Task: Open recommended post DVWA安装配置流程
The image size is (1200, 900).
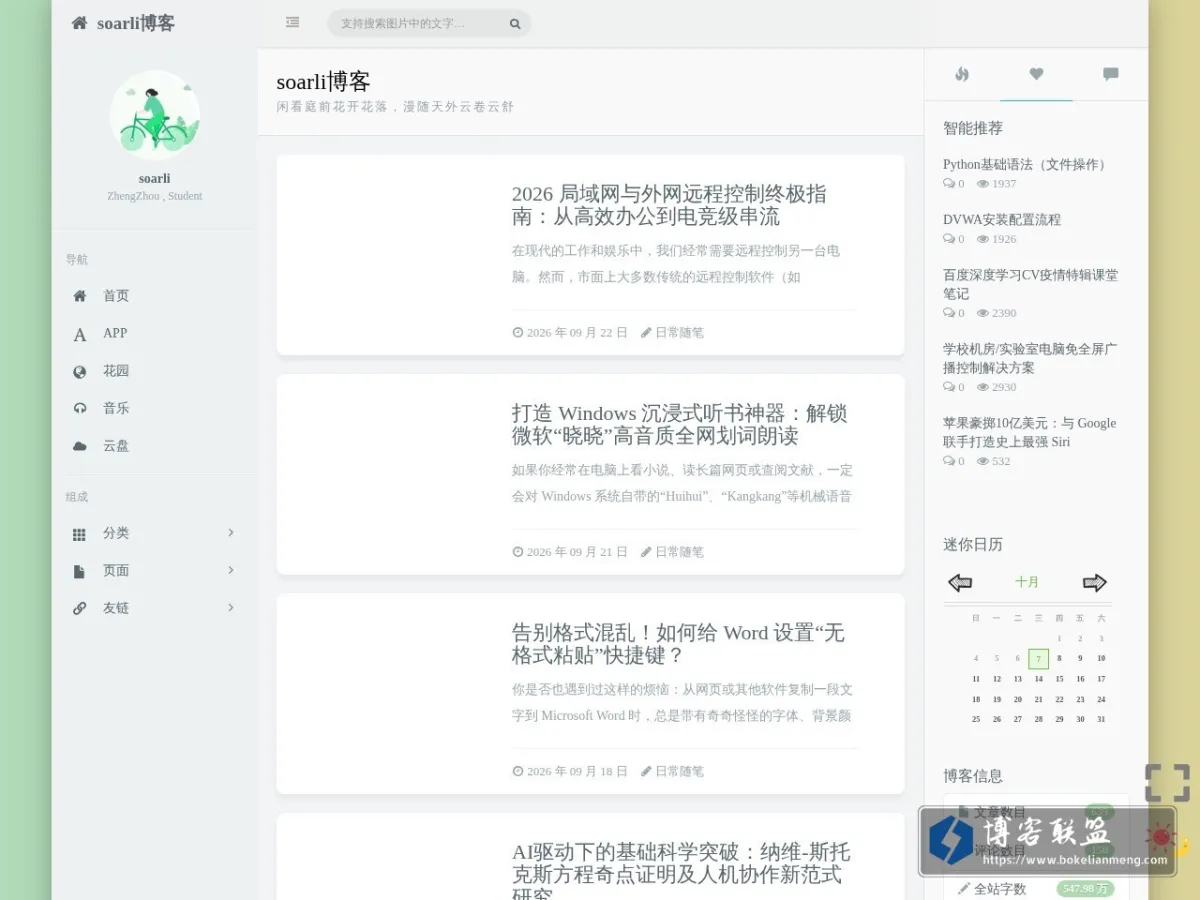Action: click(1002, 220)
